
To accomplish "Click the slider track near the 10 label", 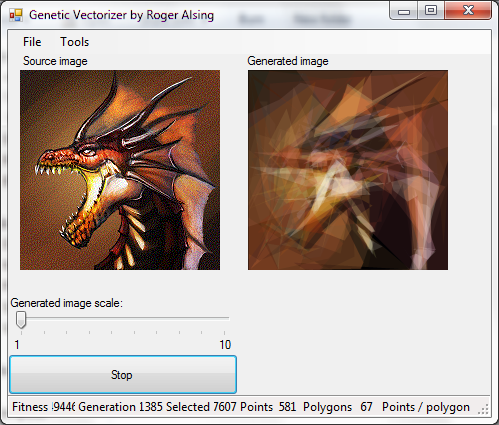I will click(224, 319).
